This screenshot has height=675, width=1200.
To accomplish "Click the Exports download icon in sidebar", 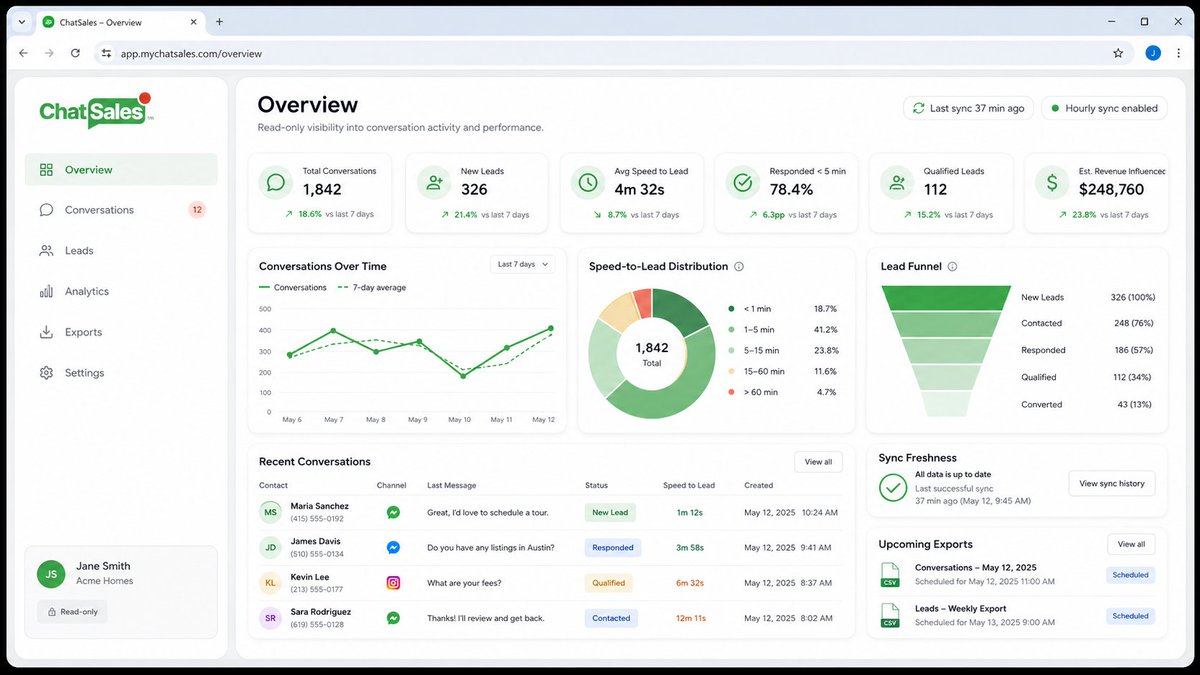I will coord(46,332).
